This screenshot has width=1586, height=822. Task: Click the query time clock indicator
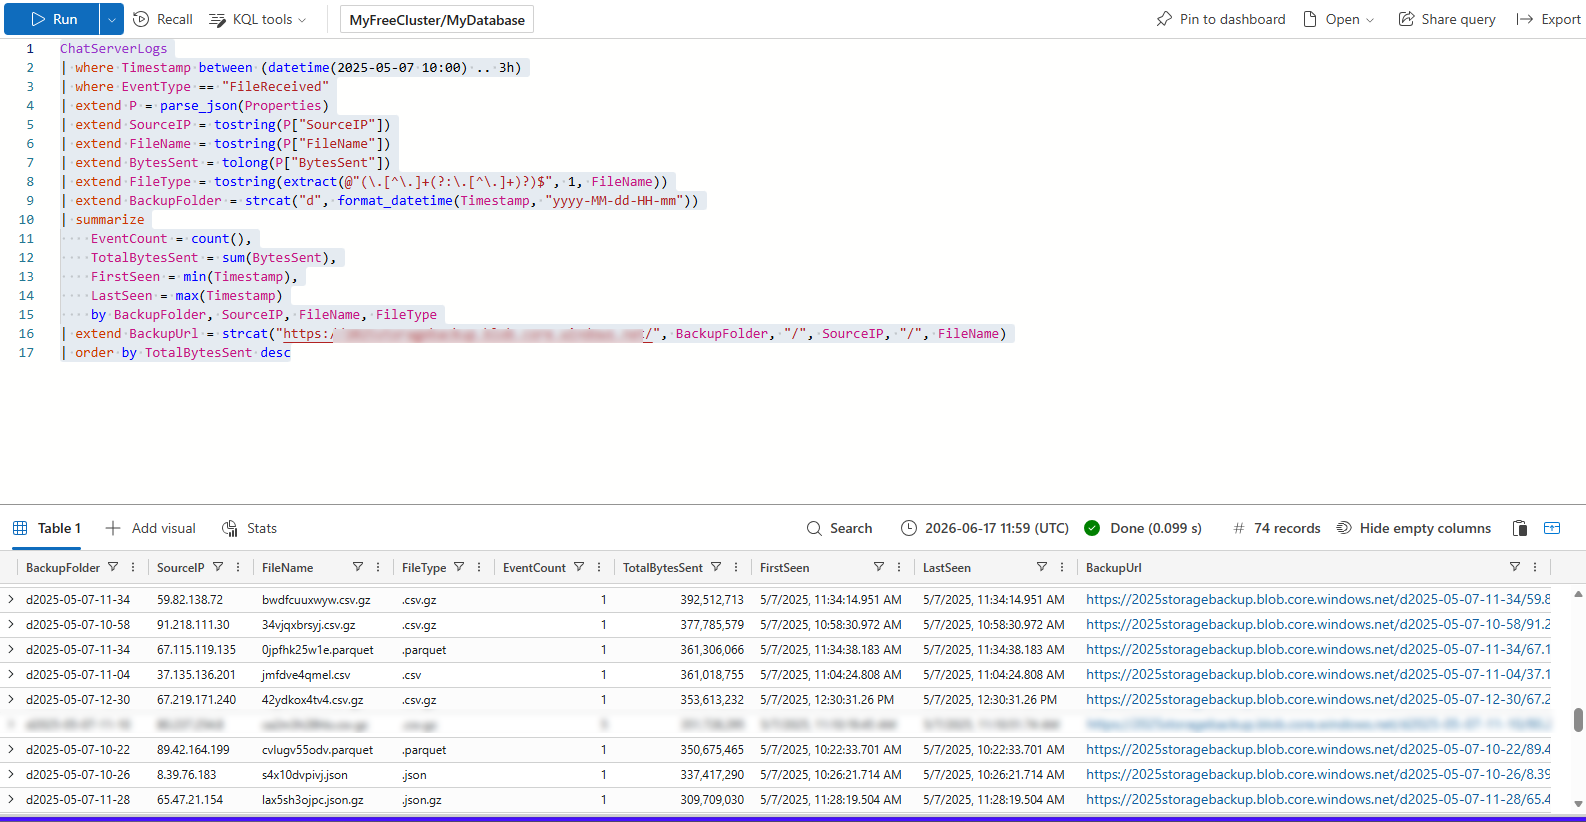pos(908,528)
